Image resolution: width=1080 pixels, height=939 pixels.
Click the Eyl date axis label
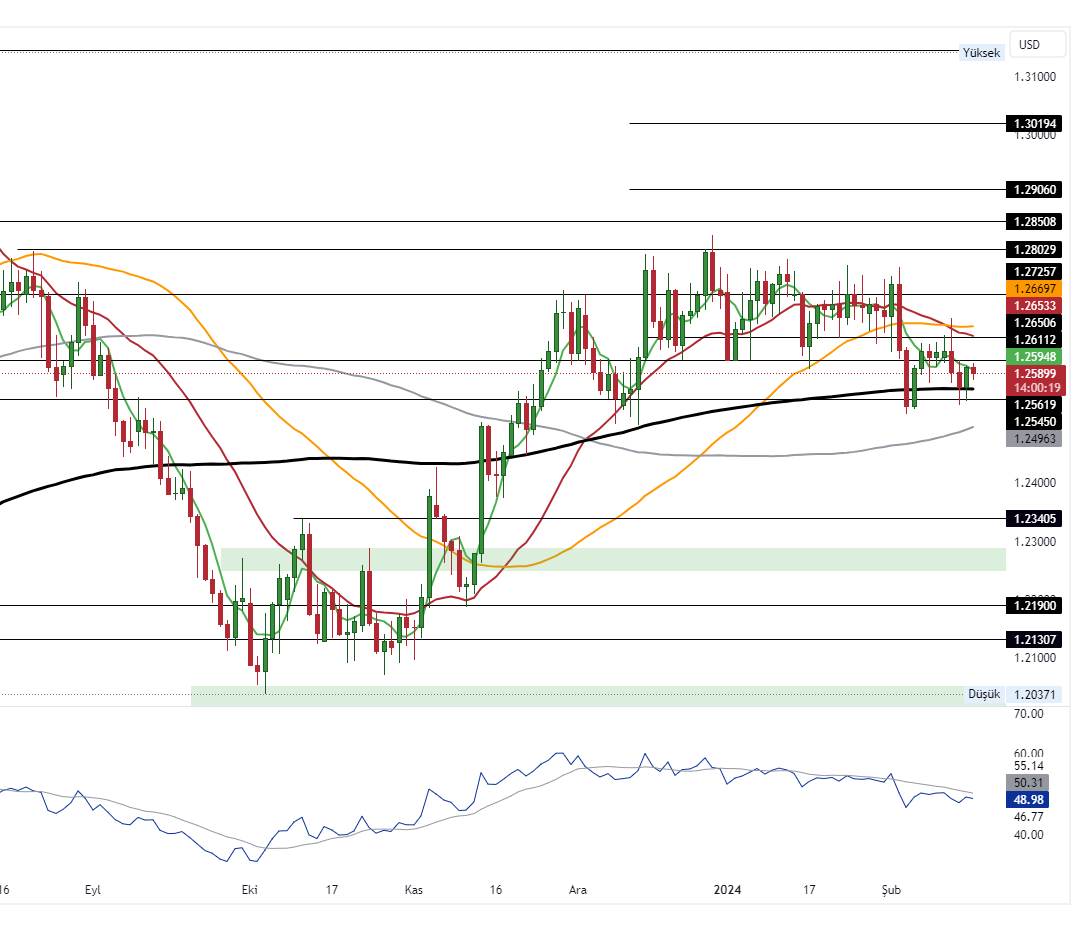click(93, 890)
